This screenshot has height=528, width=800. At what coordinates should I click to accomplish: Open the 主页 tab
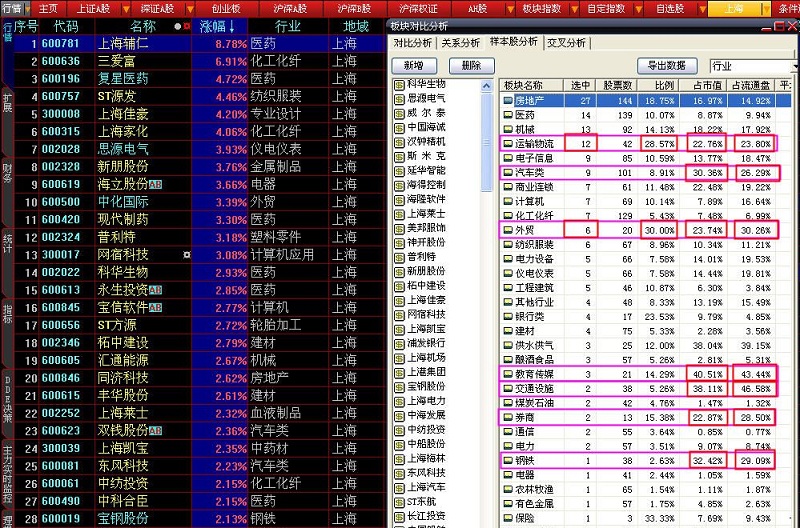tap(47, 9)
